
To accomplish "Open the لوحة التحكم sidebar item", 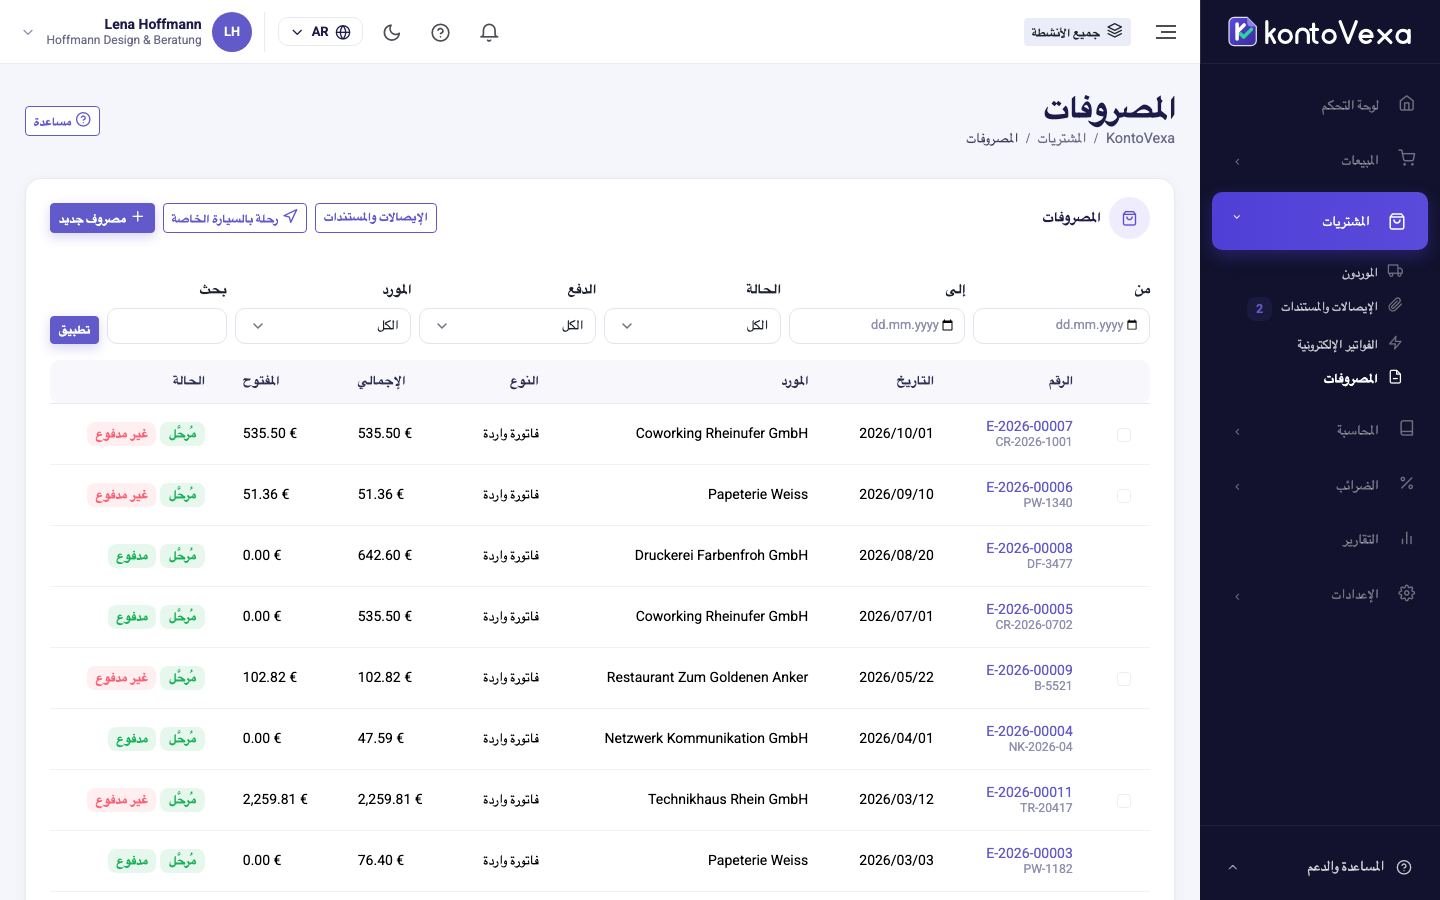I will (1320, 105).
